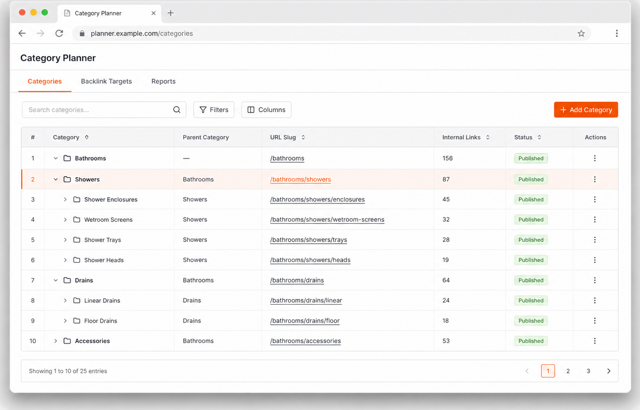Expand the Shower Heads category
Image resolution: width=640 pixels, height=410 pixels.
[x=65, y=260]
